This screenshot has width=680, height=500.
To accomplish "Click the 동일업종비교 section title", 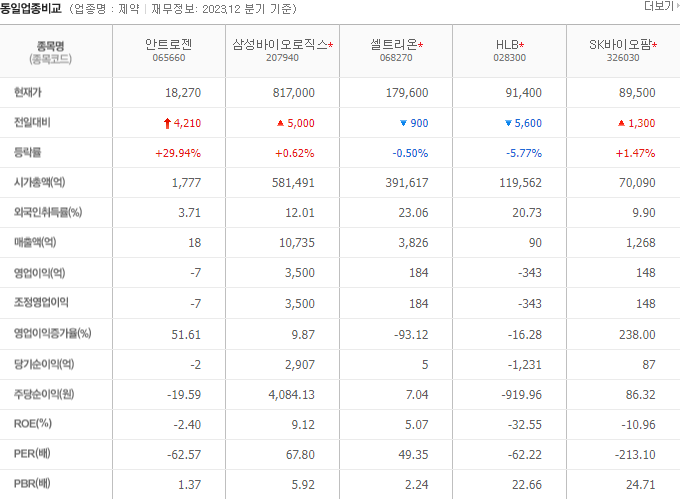I will pos(31,8).
